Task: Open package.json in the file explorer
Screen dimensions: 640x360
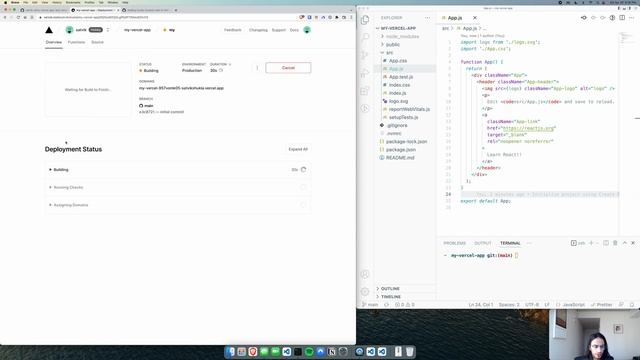Action: tap(401, 149)
